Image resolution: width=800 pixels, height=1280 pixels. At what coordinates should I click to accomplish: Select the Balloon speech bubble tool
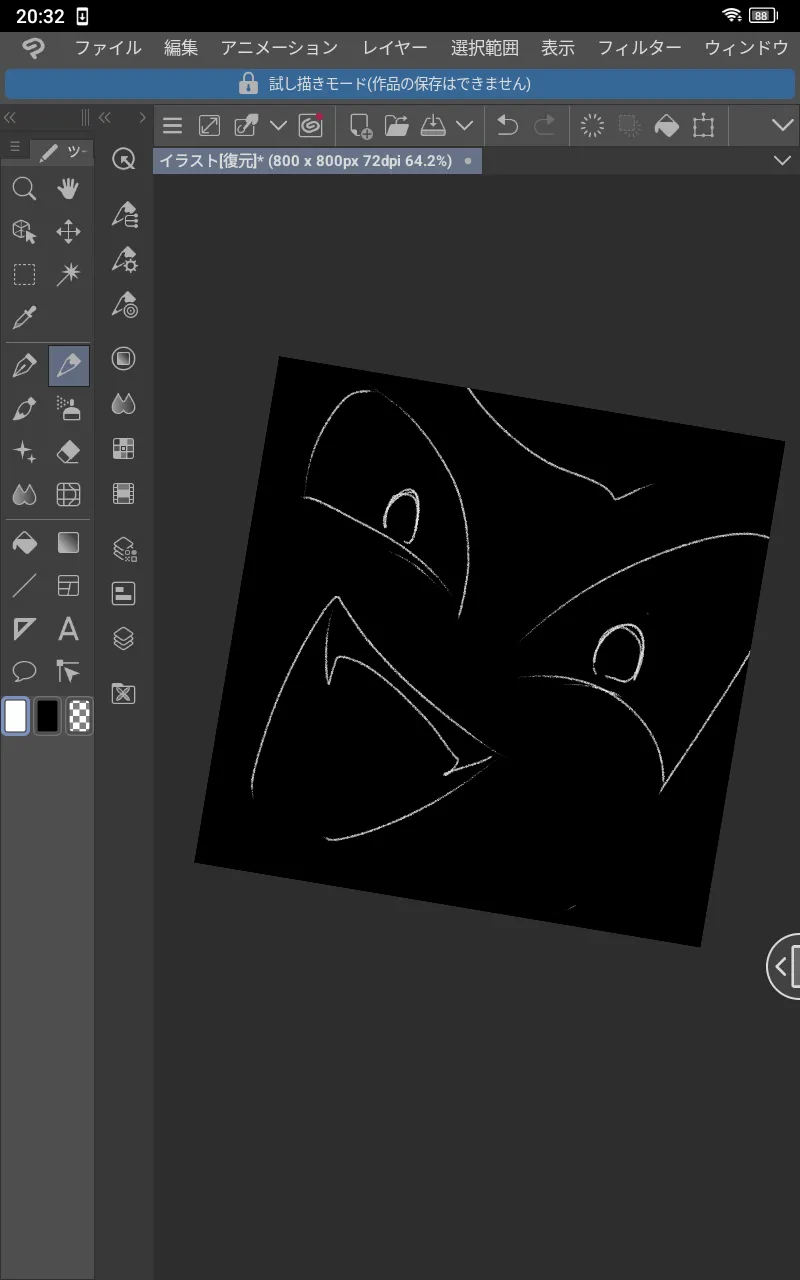click(x=24, y=671)
